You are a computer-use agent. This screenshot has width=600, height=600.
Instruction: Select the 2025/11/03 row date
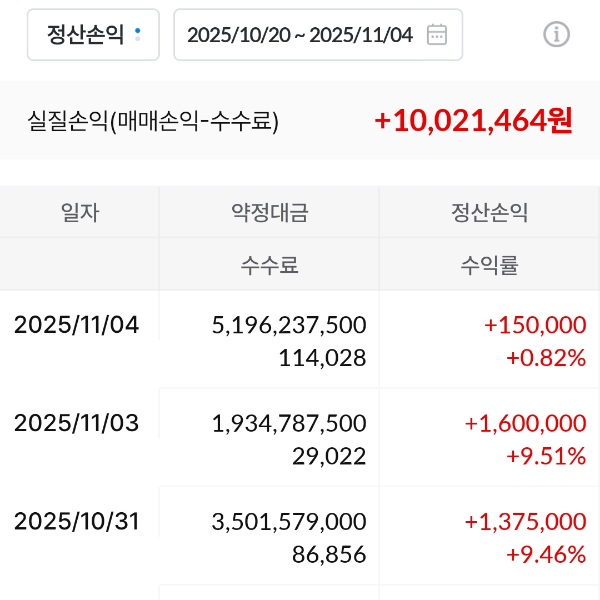[77, 422]
